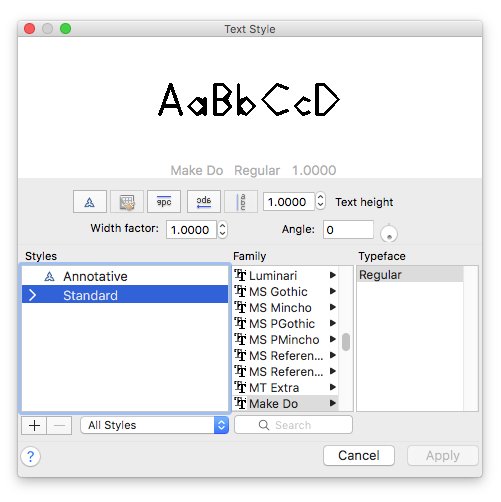
Task: Choose the MT Extra font family
Action: 285,388
